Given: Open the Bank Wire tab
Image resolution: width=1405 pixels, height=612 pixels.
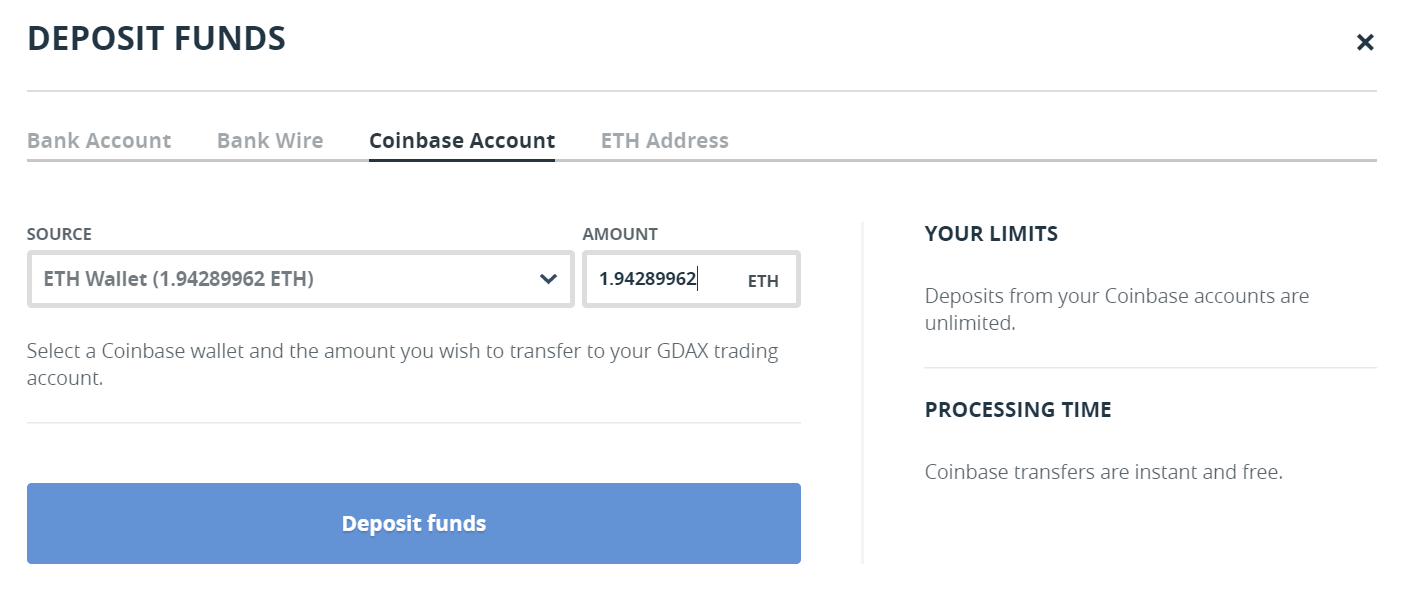Looking at the screenshot, I should (270, 141).
